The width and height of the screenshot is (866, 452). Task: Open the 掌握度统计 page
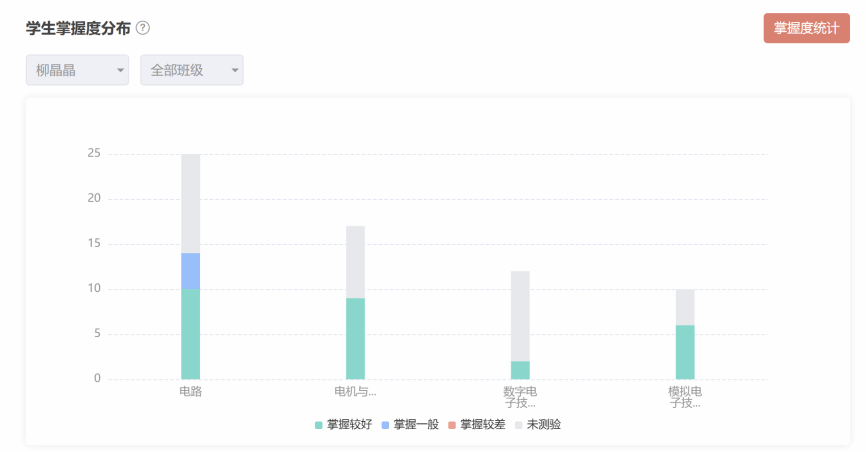click(x=806, y=28)
